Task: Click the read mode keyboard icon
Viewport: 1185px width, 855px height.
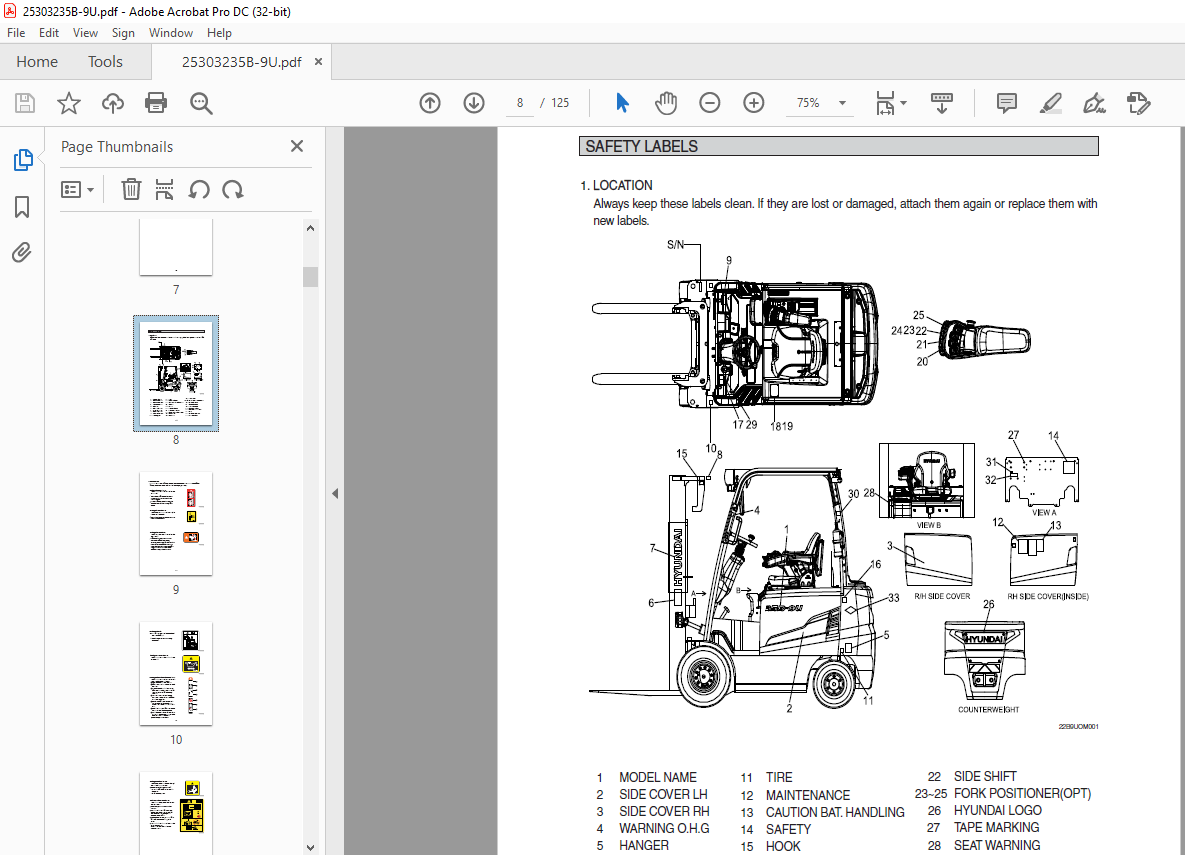Action: [942, 103]
